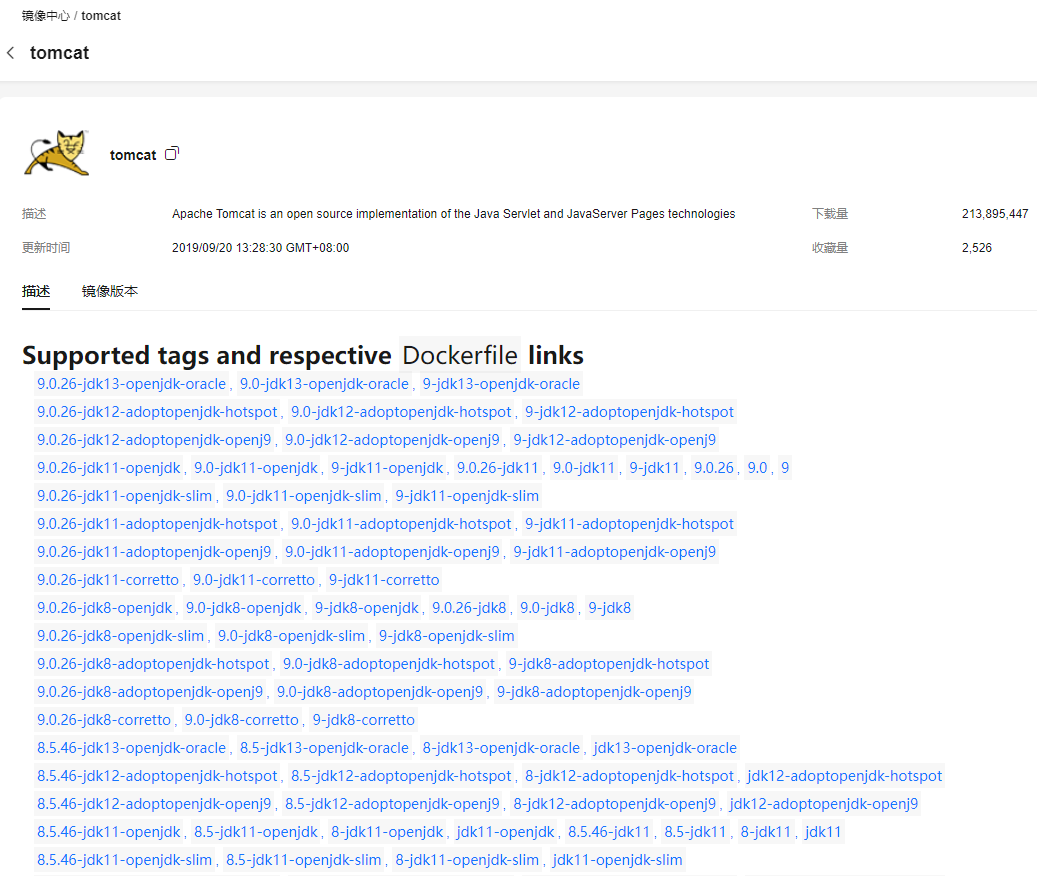Open the 9.0-jdk11-corretto link
1037x876 pixels.
click(254, 580)
